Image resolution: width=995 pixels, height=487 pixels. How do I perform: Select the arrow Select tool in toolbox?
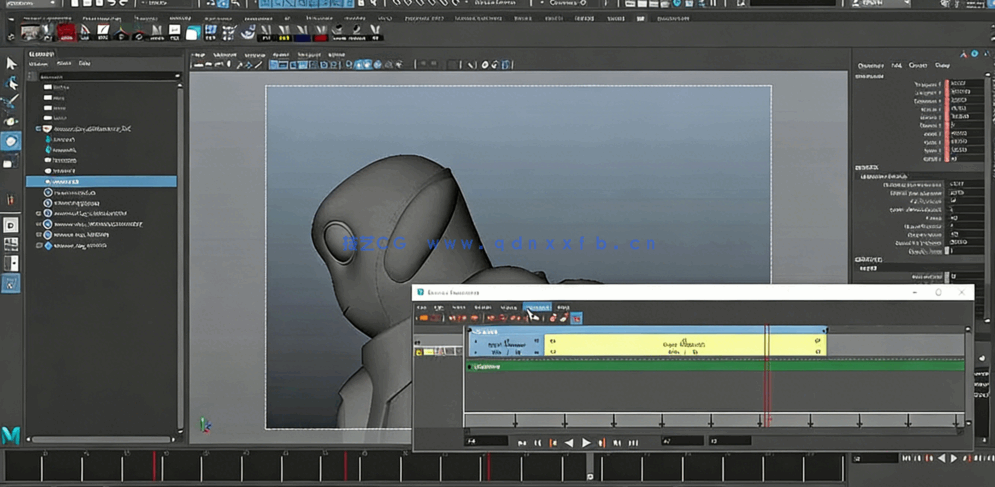tap(11, 63)
